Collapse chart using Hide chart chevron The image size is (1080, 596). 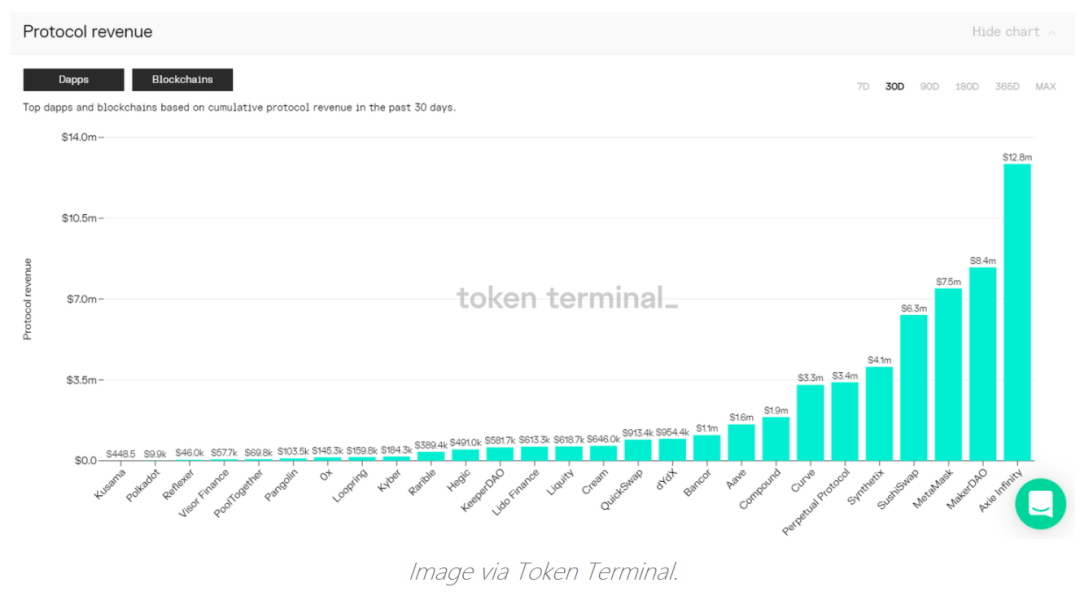pos(1052,32)
